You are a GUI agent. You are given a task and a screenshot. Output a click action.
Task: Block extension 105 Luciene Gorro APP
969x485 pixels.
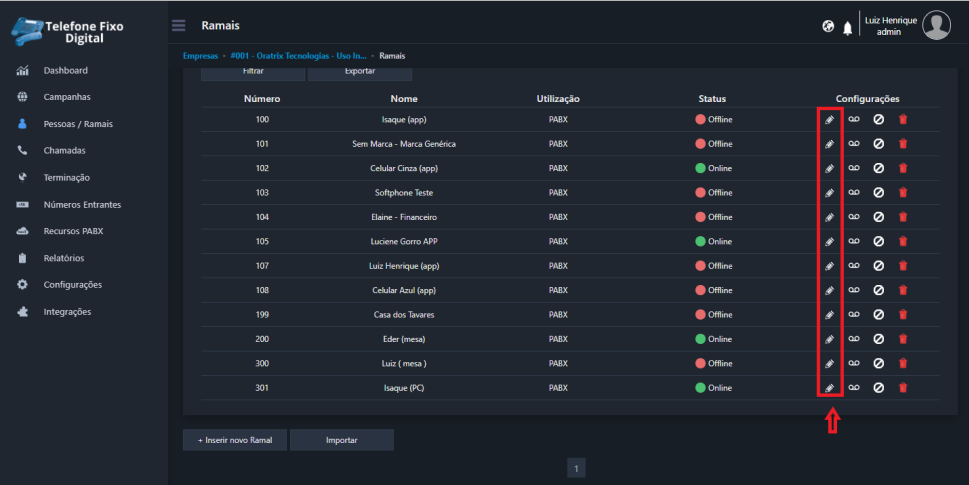tap(878, 242)
